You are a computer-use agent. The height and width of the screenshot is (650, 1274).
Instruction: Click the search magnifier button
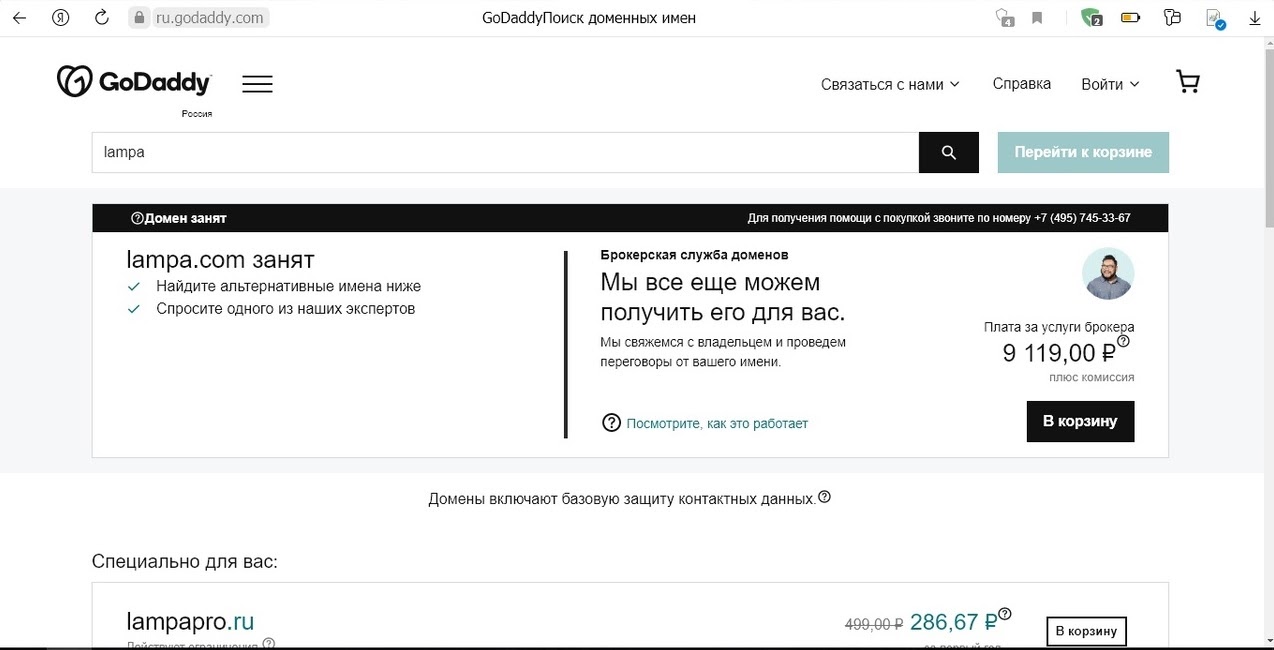pyautogui.click(x=949, y=152)
